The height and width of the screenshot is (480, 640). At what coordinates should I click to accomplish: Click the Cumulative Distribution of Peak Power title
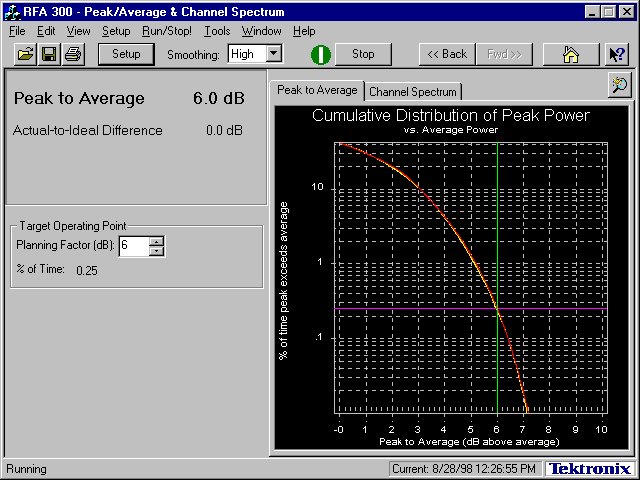click(x=451, y=116)
